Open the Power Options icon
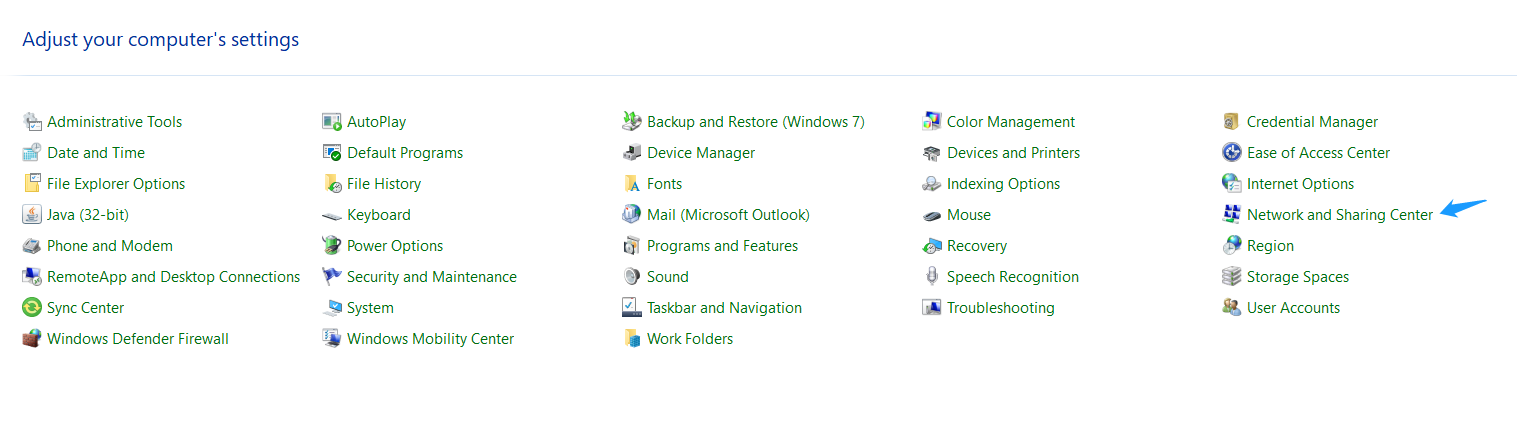This screenshot has width=1517, height=442. pyautogui.click(x=331, y=246)
